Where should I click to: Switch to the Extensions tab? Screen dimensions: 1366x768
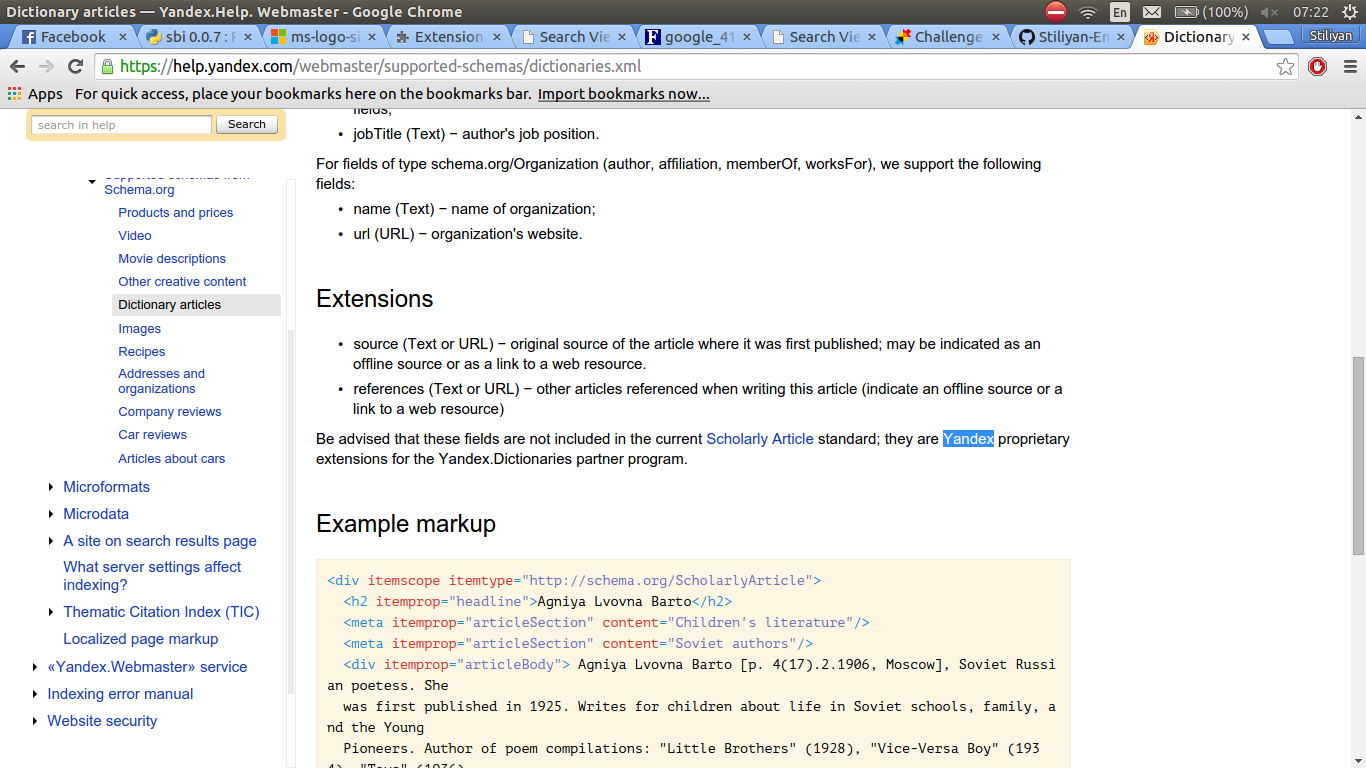tap(448, 37)
